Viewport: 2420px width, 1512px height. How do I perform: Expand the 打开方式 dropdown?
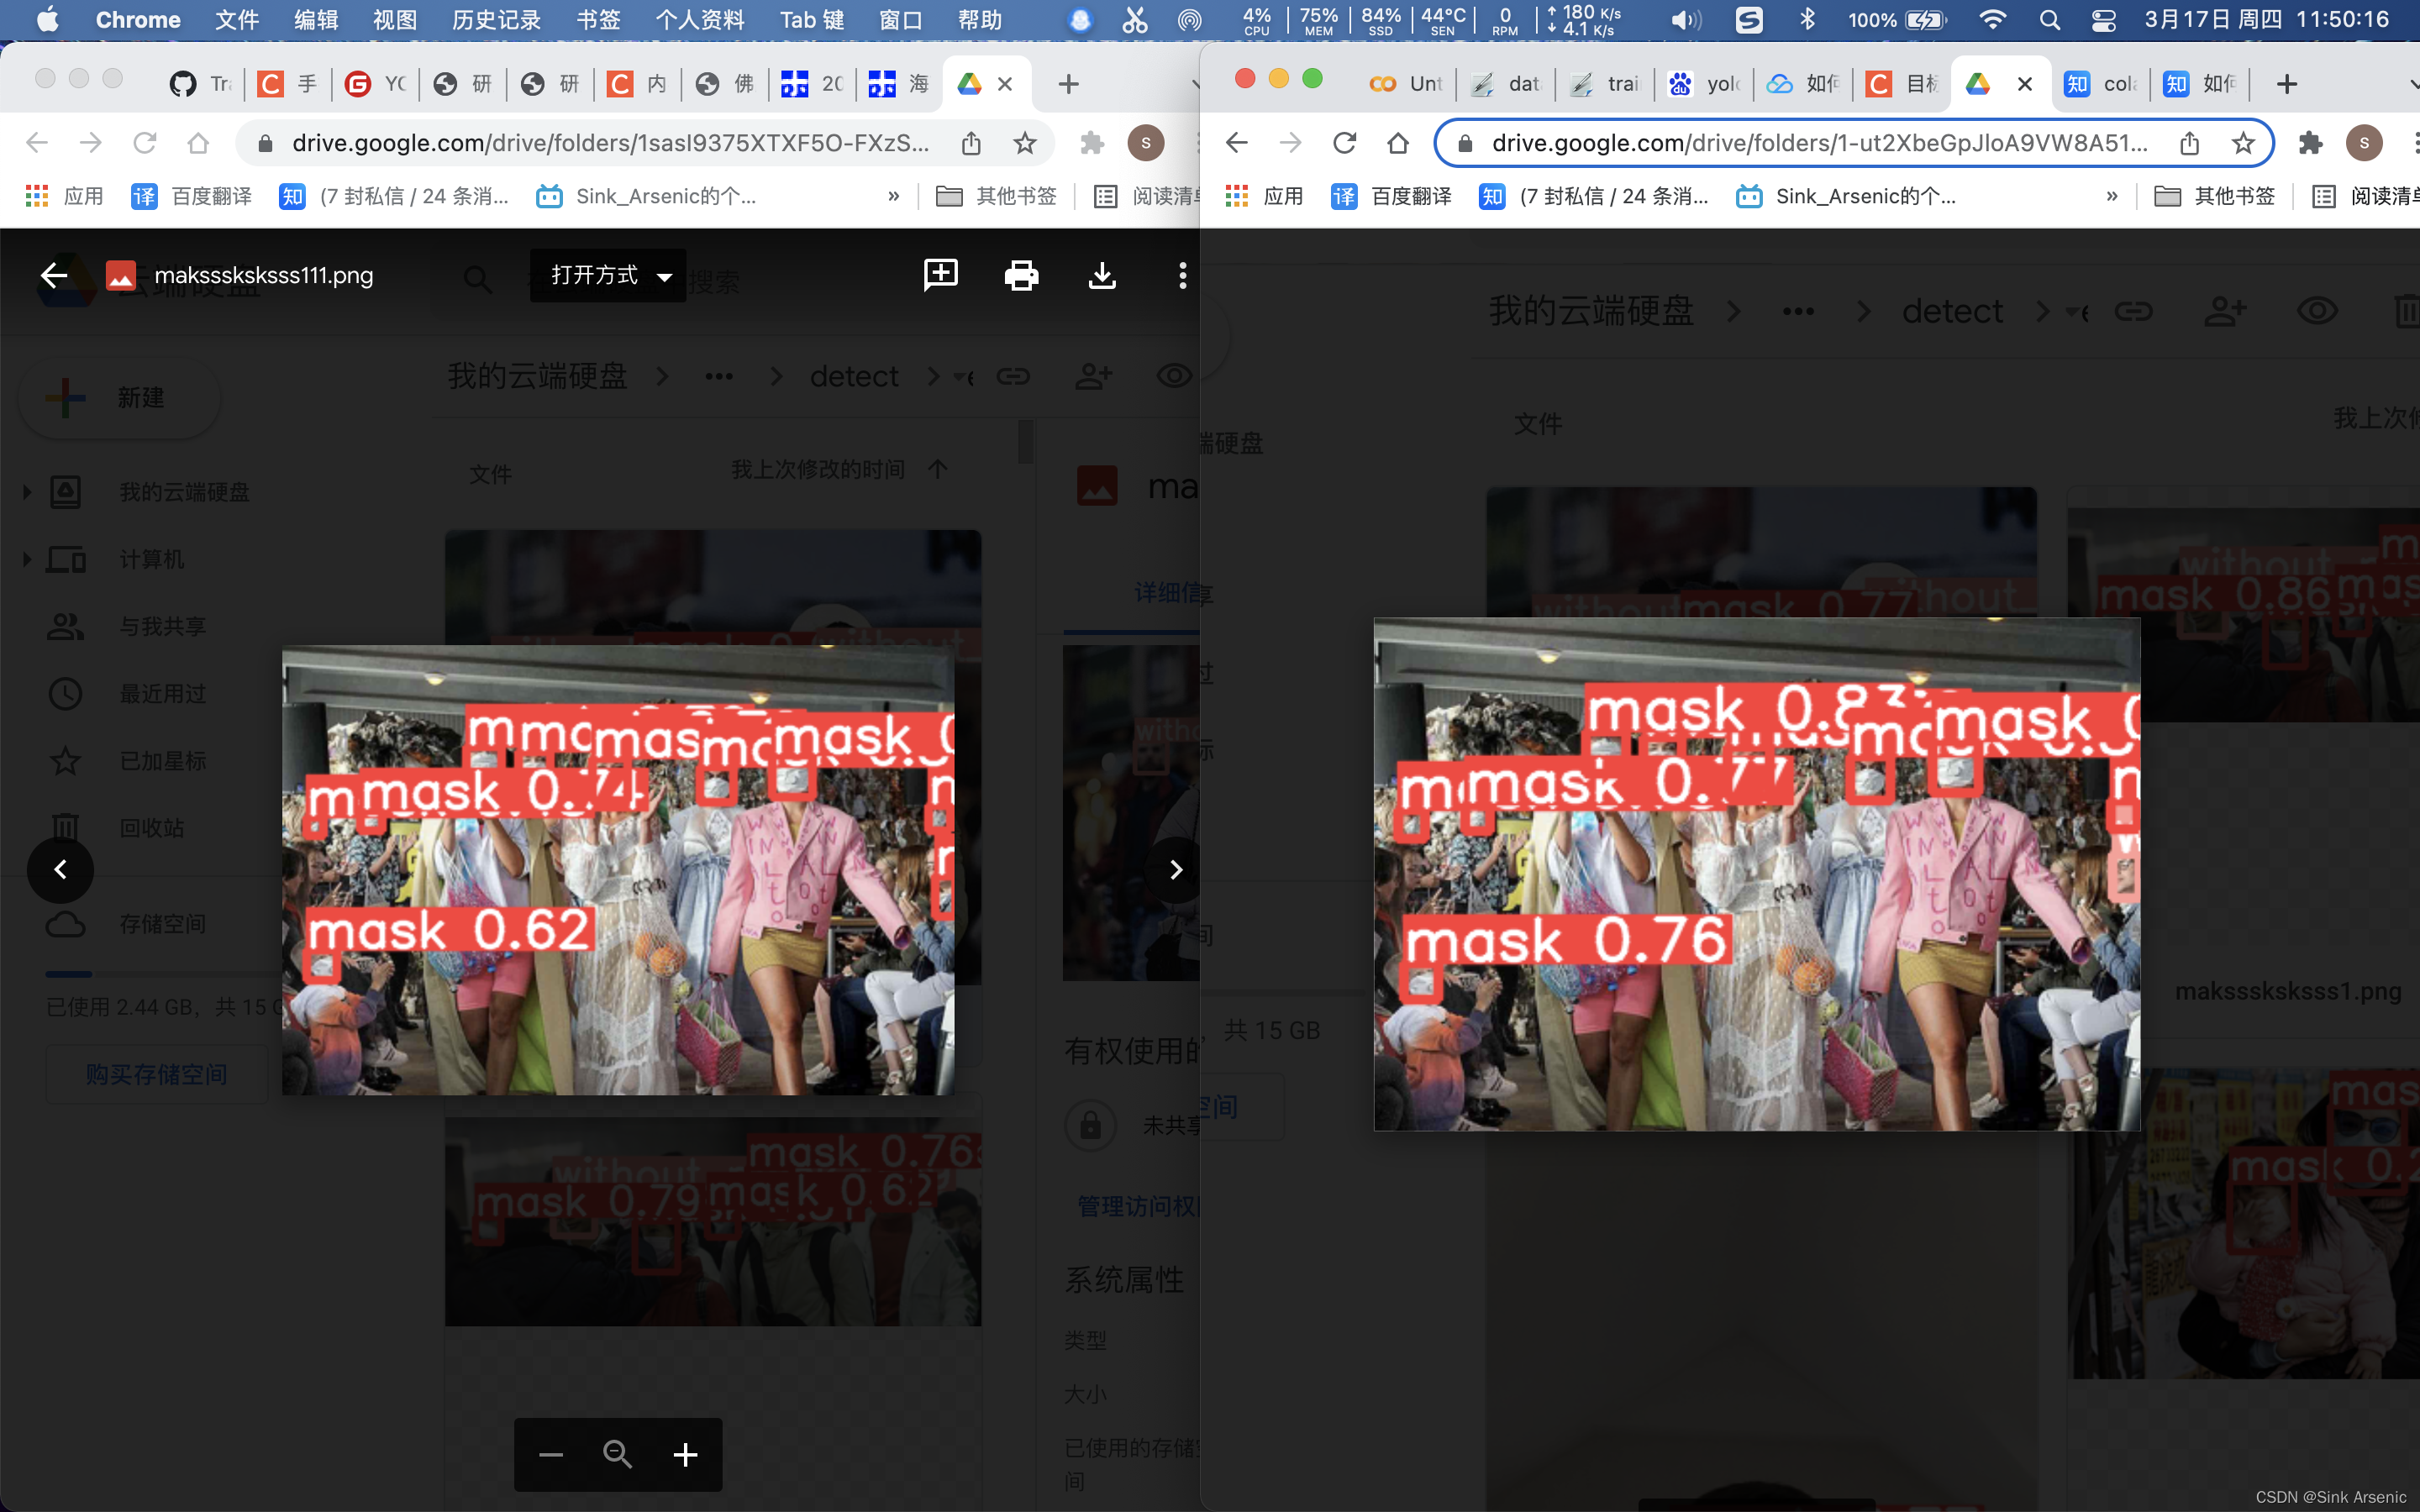click(x=608, y=275)
